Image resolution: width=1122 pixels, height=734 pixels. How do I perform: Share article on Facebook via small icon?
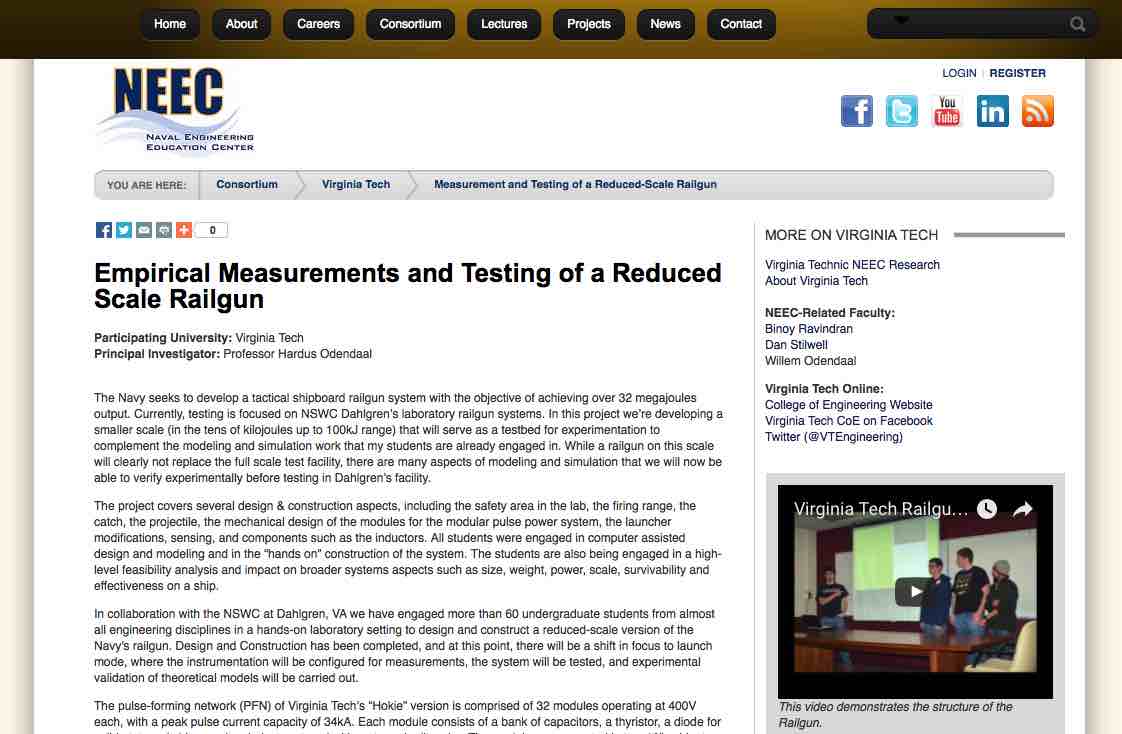coord(104,230)
